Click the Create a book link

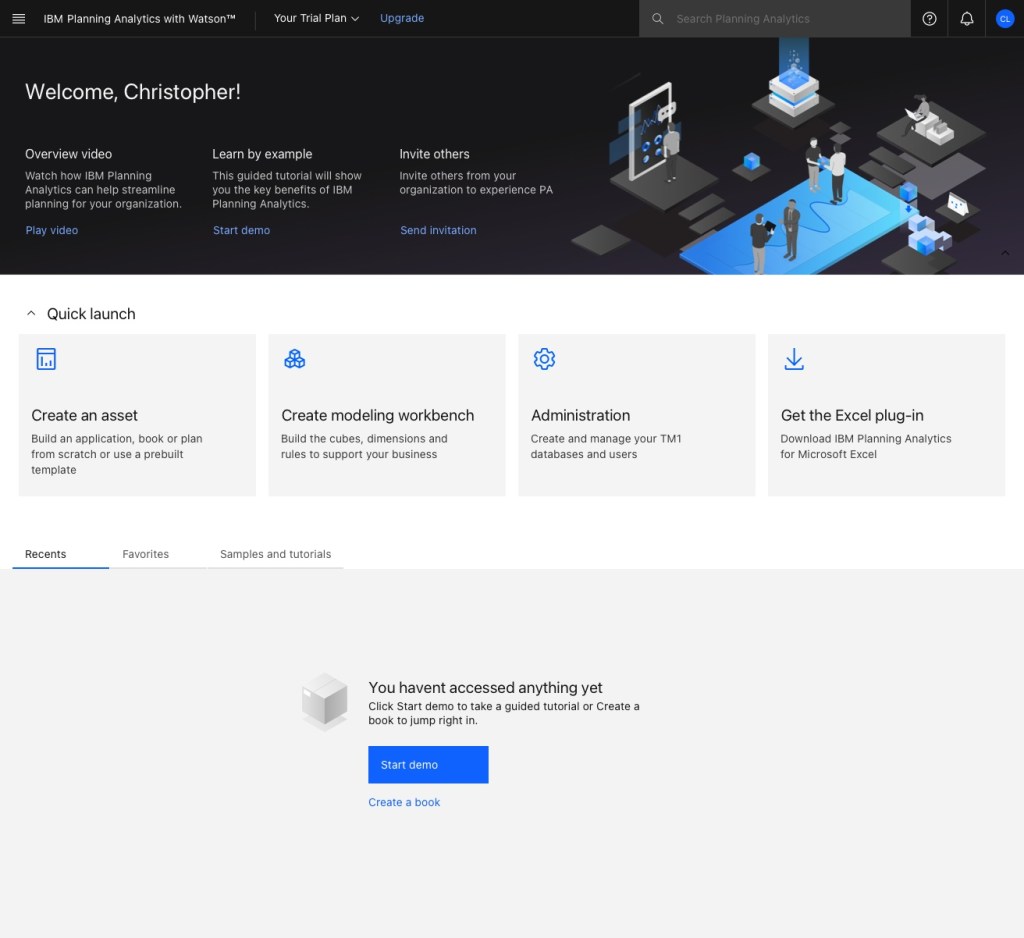click(404, 802)
